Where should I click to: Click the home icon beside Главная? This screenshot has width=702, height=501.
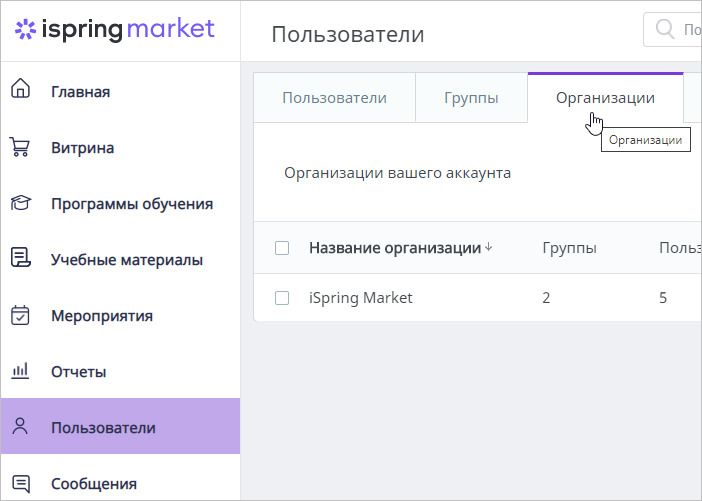coord(20,88)
